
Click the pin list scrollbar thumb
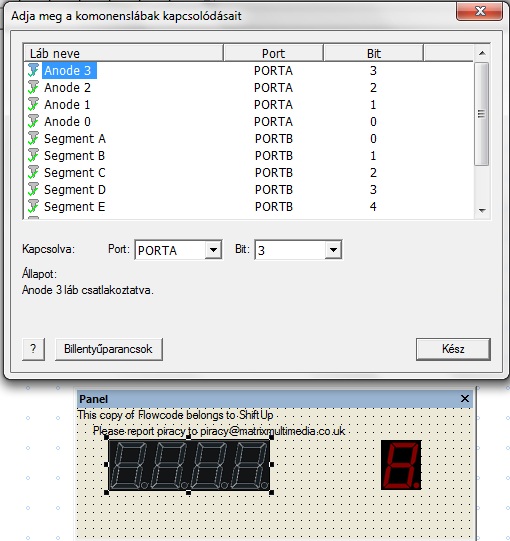pos(482,114)
